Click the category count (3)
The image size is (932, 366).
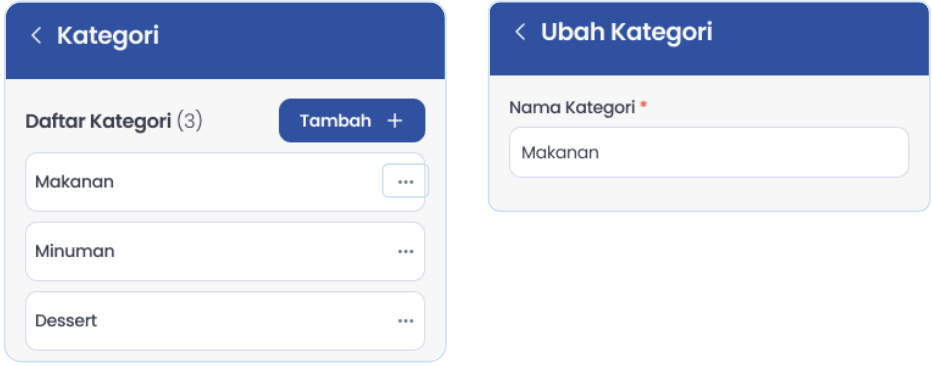point(190,121)
